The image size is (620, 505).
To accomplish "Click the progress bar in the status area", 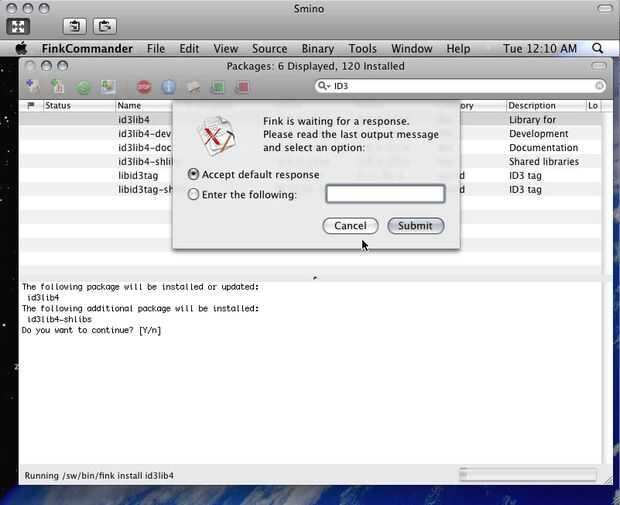I will 527,475.
